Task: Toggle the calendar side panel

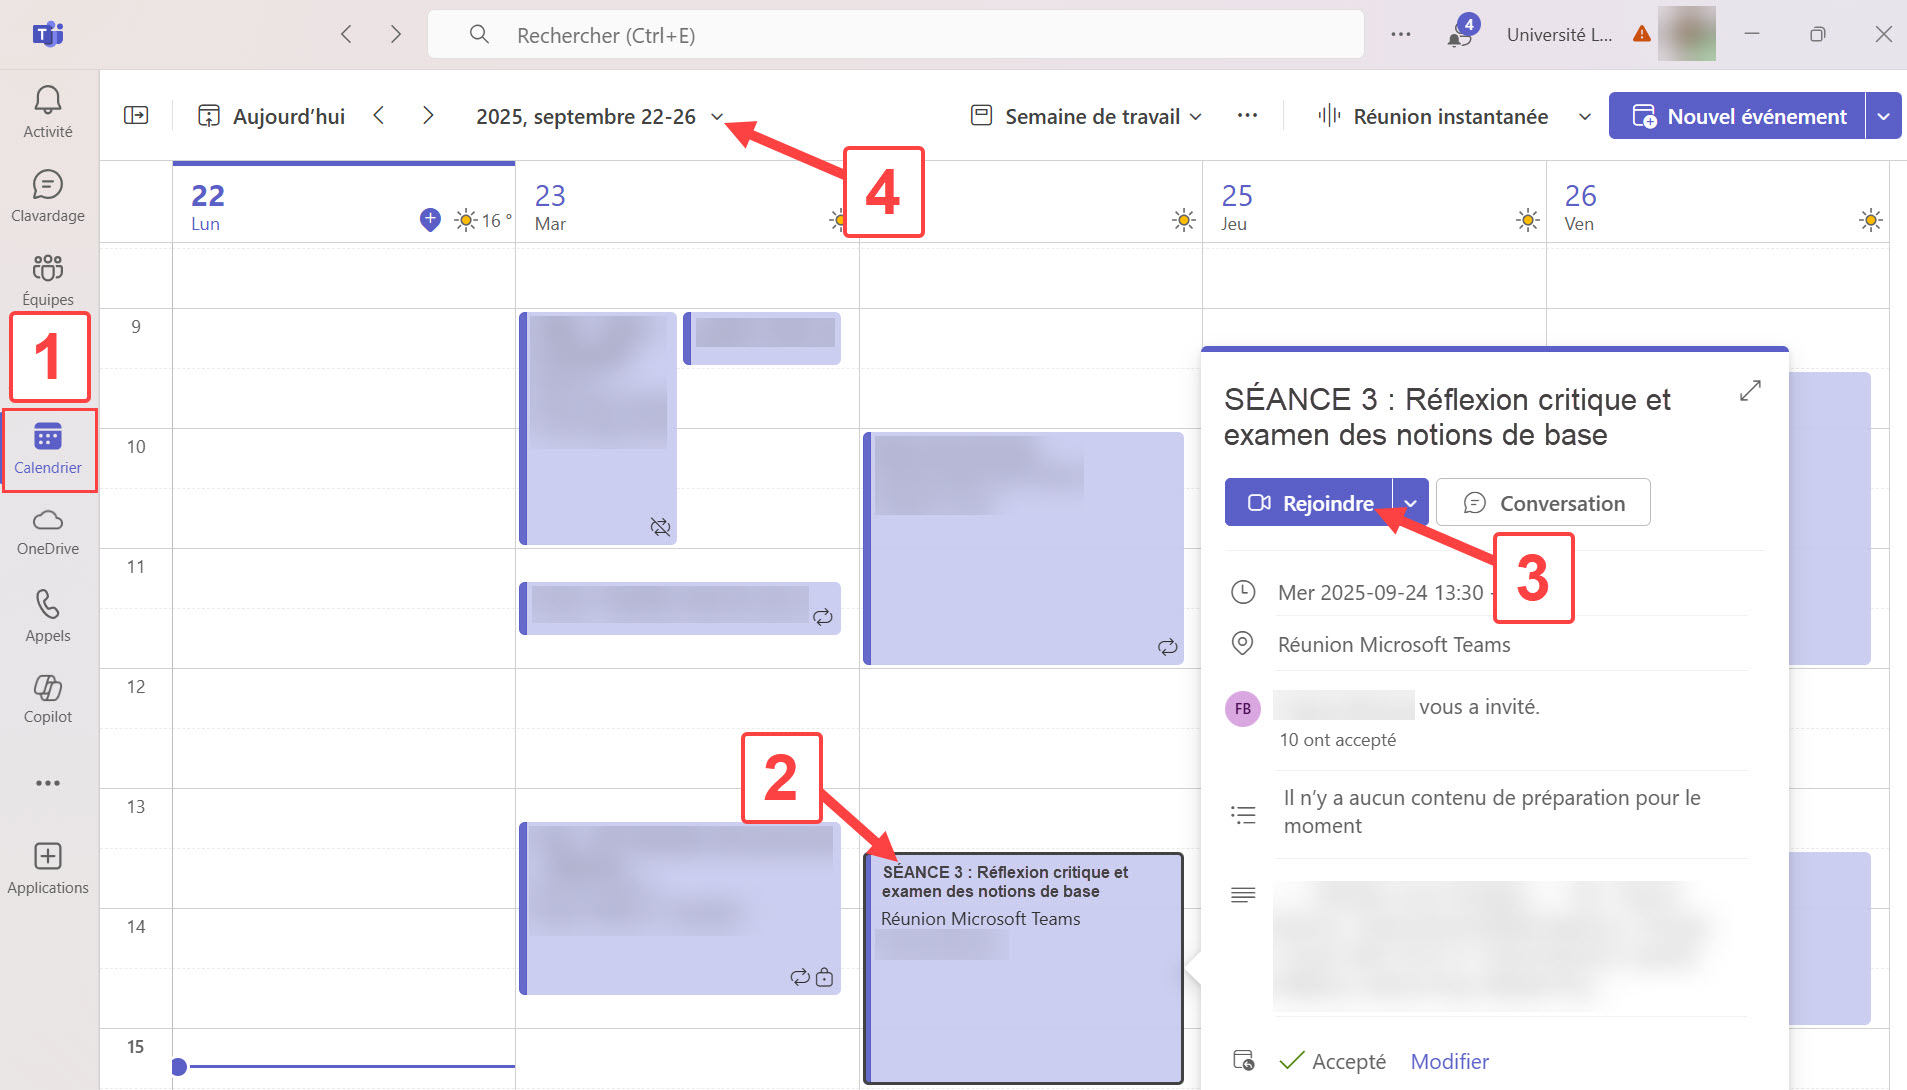Action: pos(136,116)
